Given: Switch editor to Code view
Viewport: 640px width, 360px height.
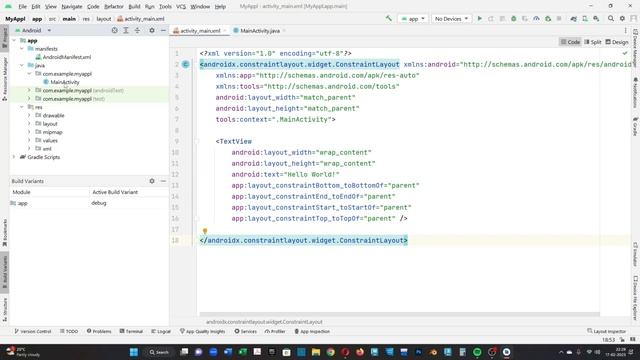Looking at the screenshot, I should [570, 42].
